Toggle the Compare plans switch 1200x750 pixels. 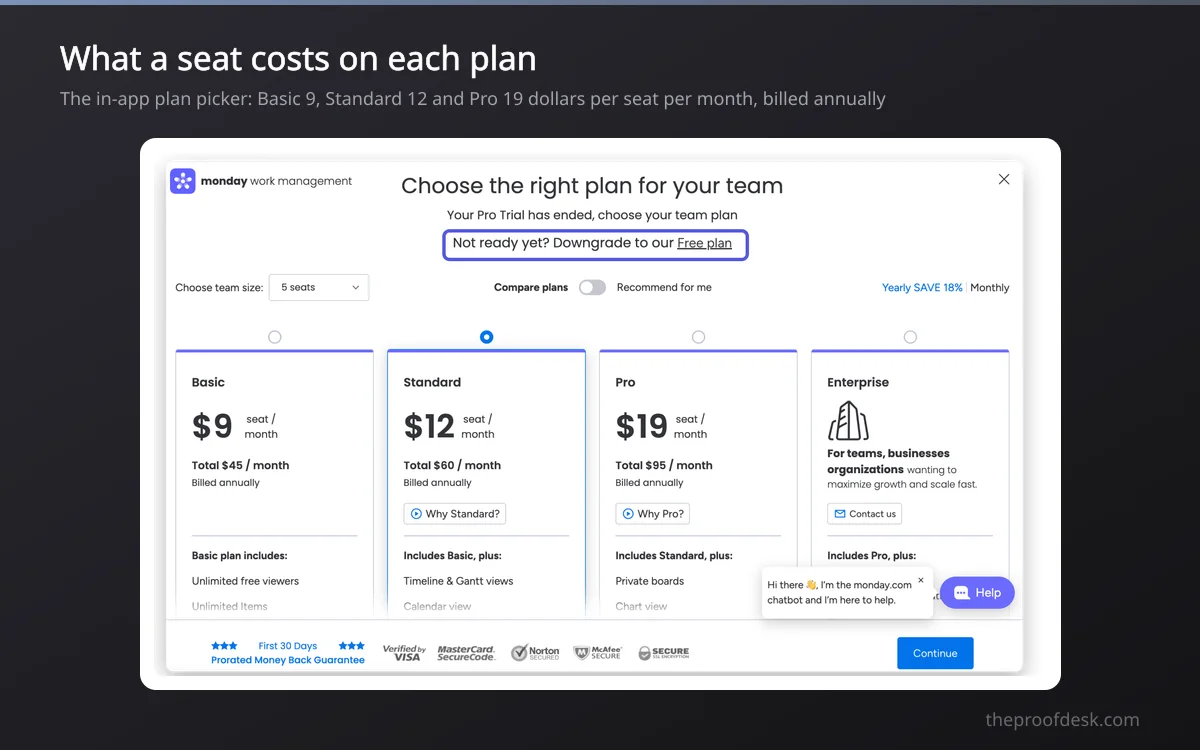pos(592,287)
